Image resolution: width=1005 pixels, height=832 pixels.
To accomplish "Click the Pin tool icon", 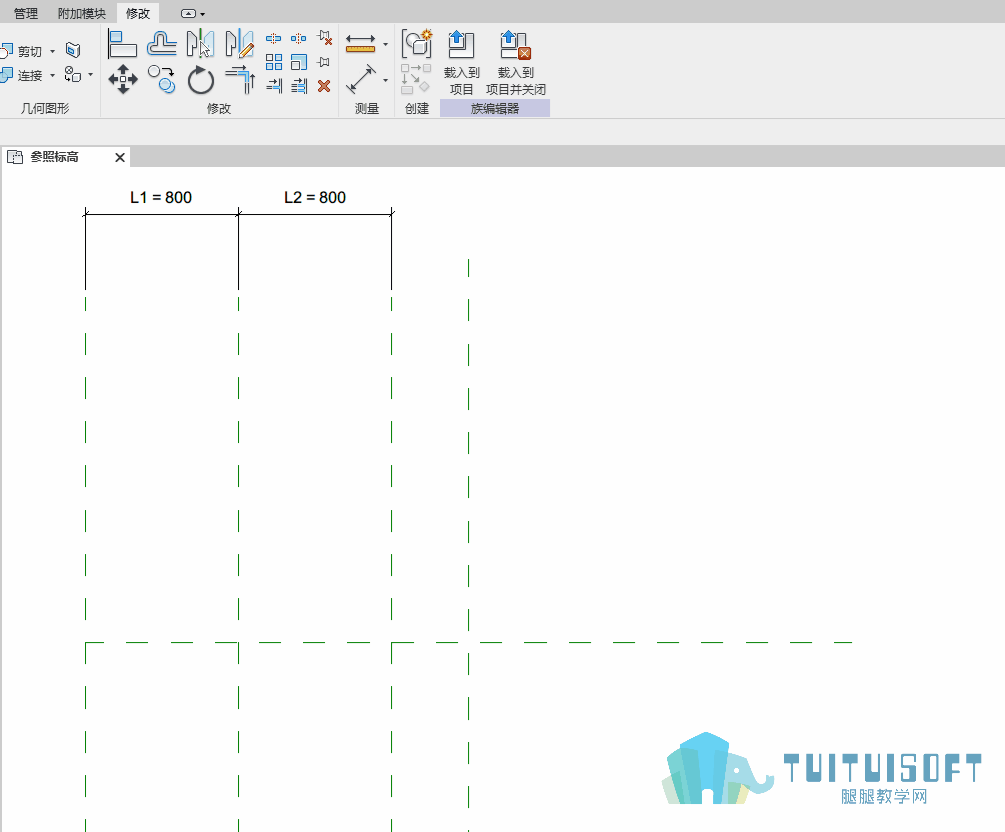I will click(x=324, y=62).
